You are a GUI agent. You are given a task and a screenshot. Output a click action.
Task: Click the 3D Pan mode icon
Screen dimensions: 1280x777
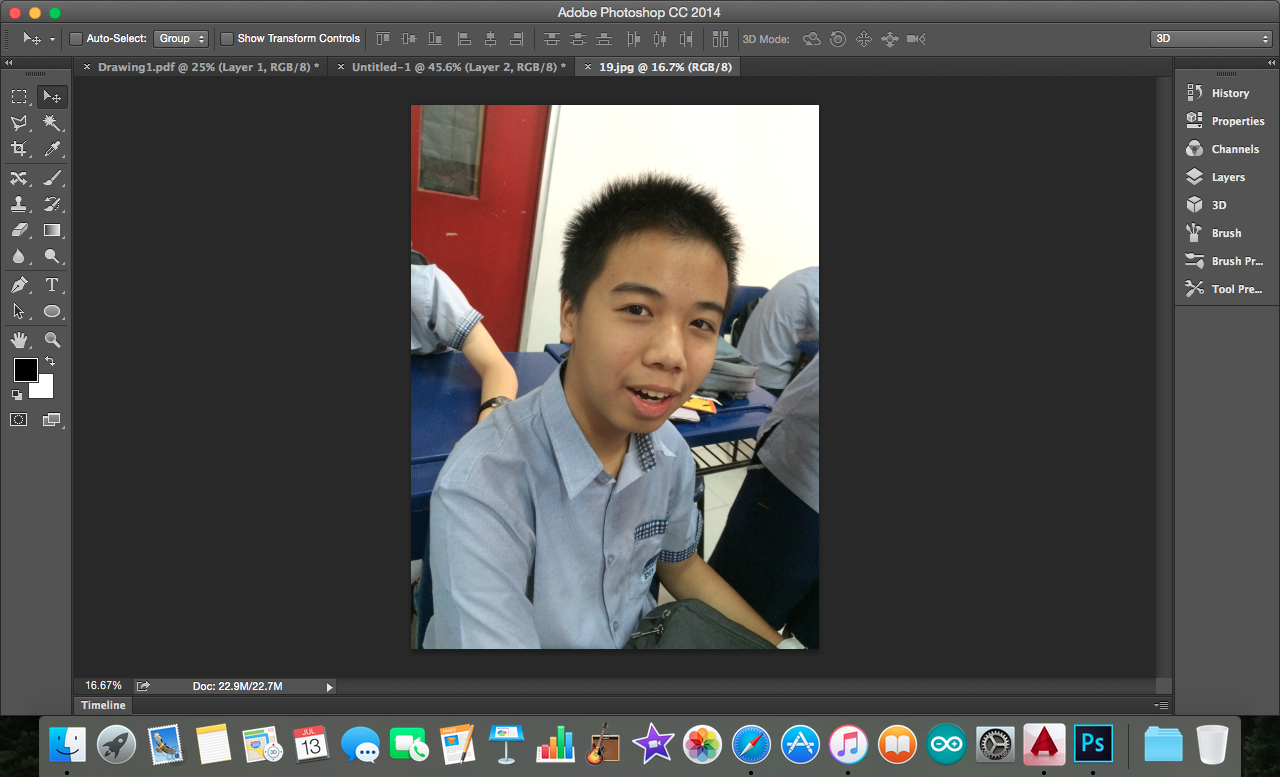864,39
